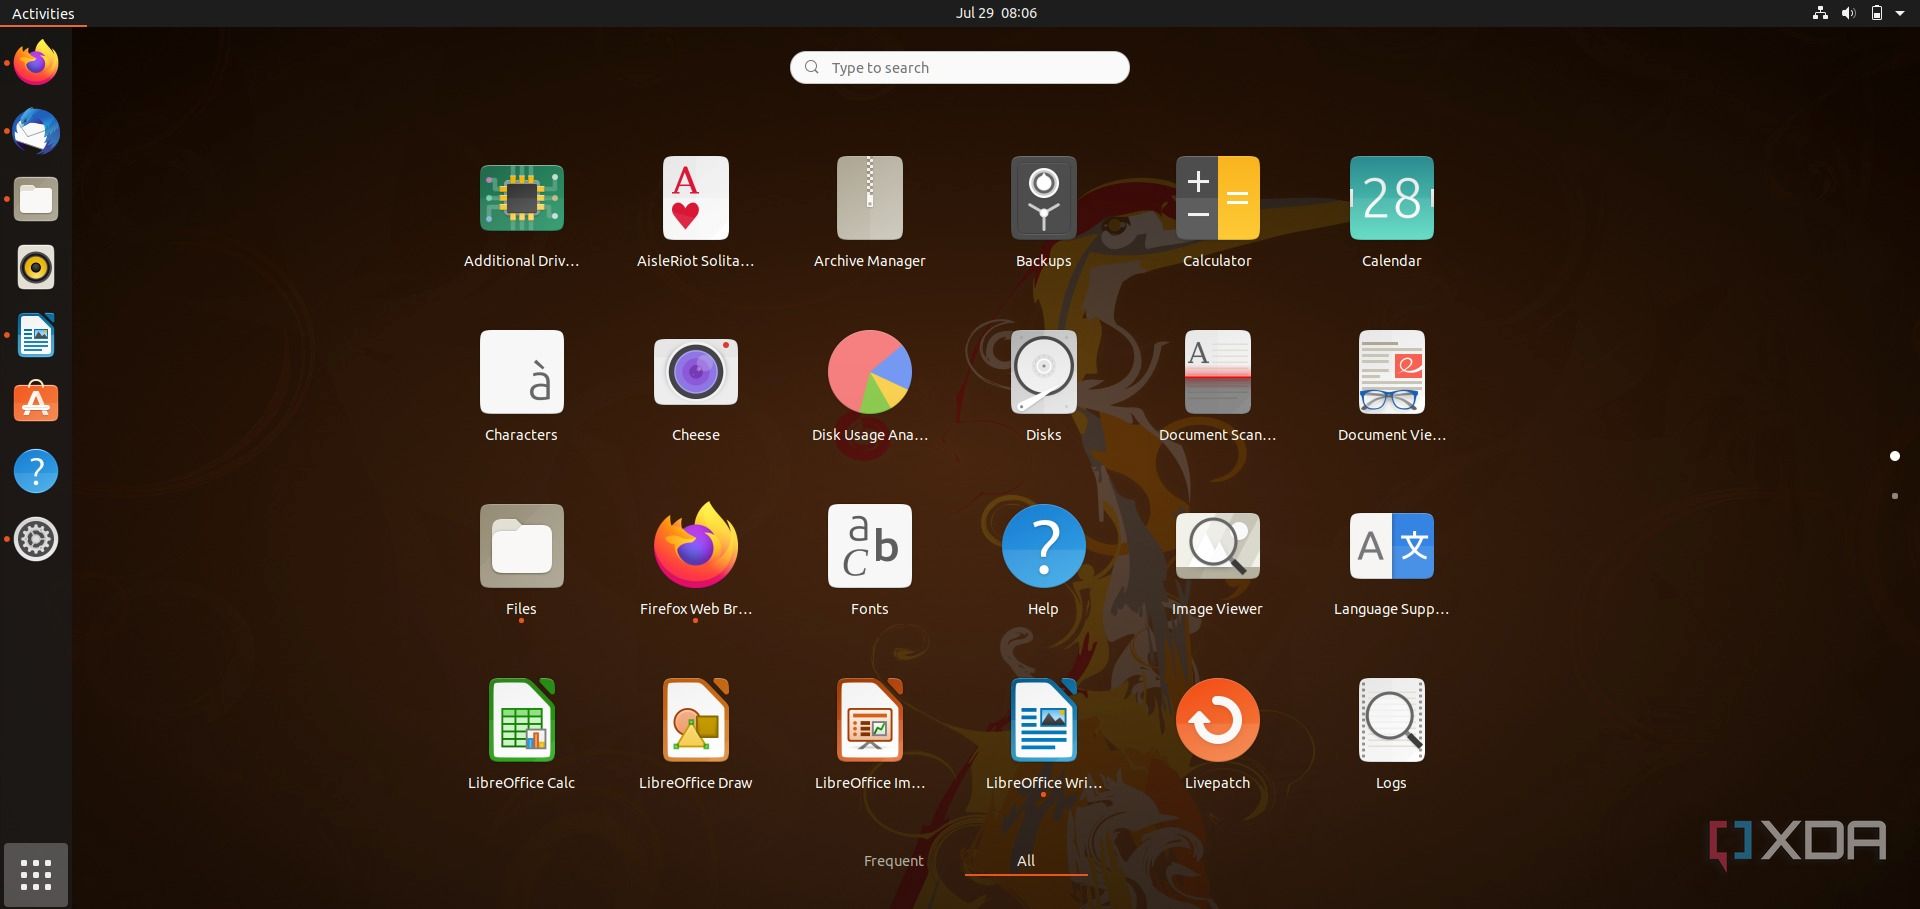
Task: Select the All tab
Action: tap(1026, 861)
